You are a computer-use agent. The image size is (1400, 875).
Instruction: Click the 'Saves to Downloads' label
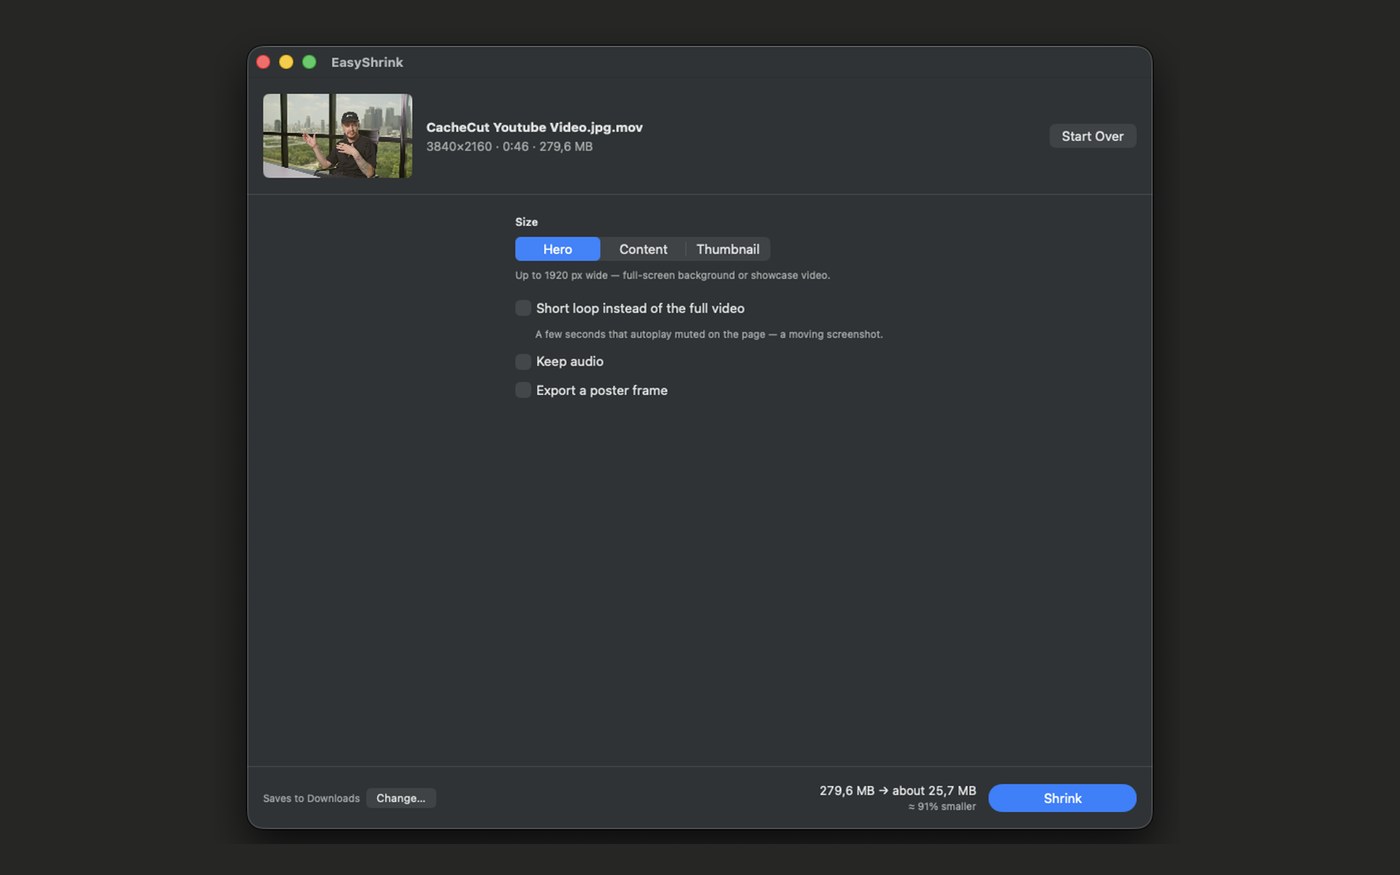[x=311, y=798]
